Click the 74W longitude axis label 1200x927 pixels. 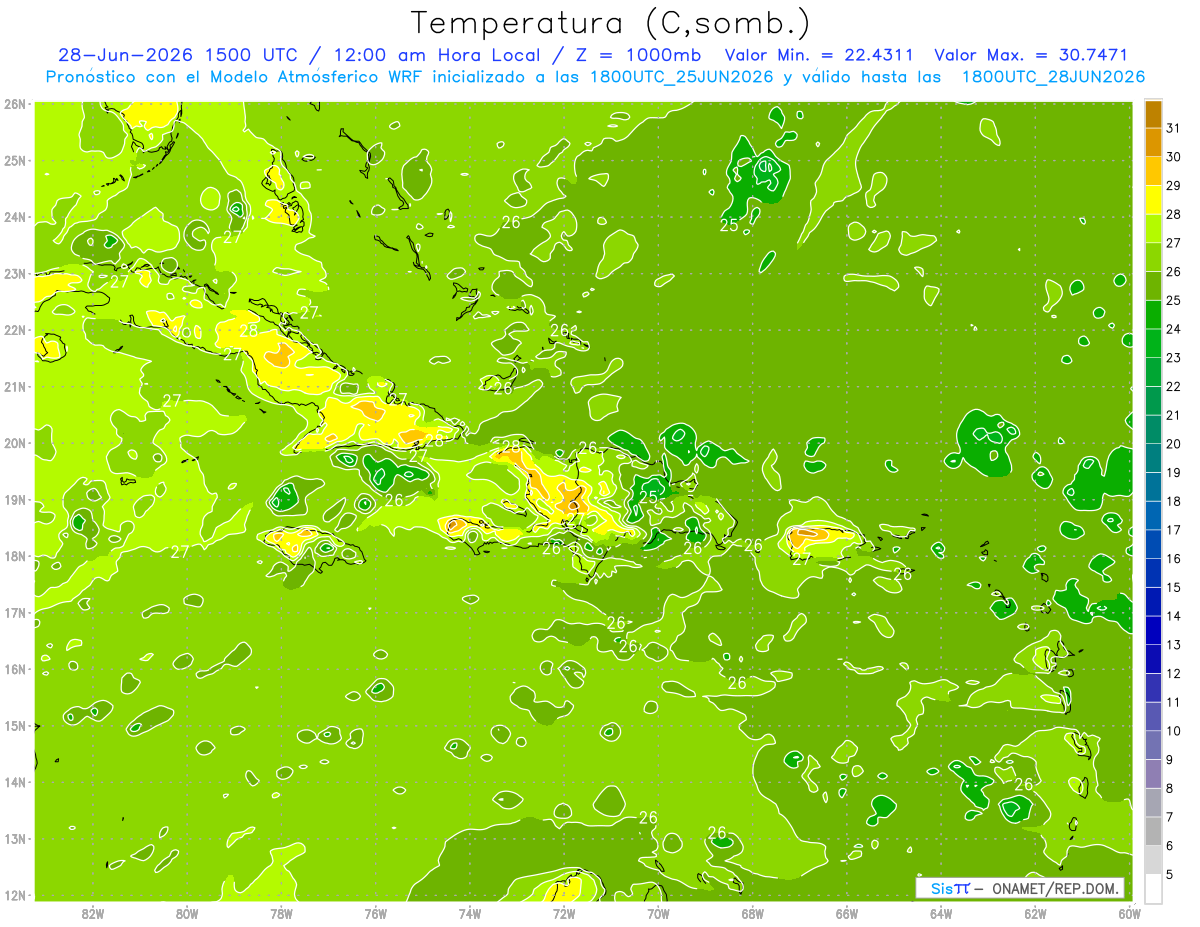[470, 913]
